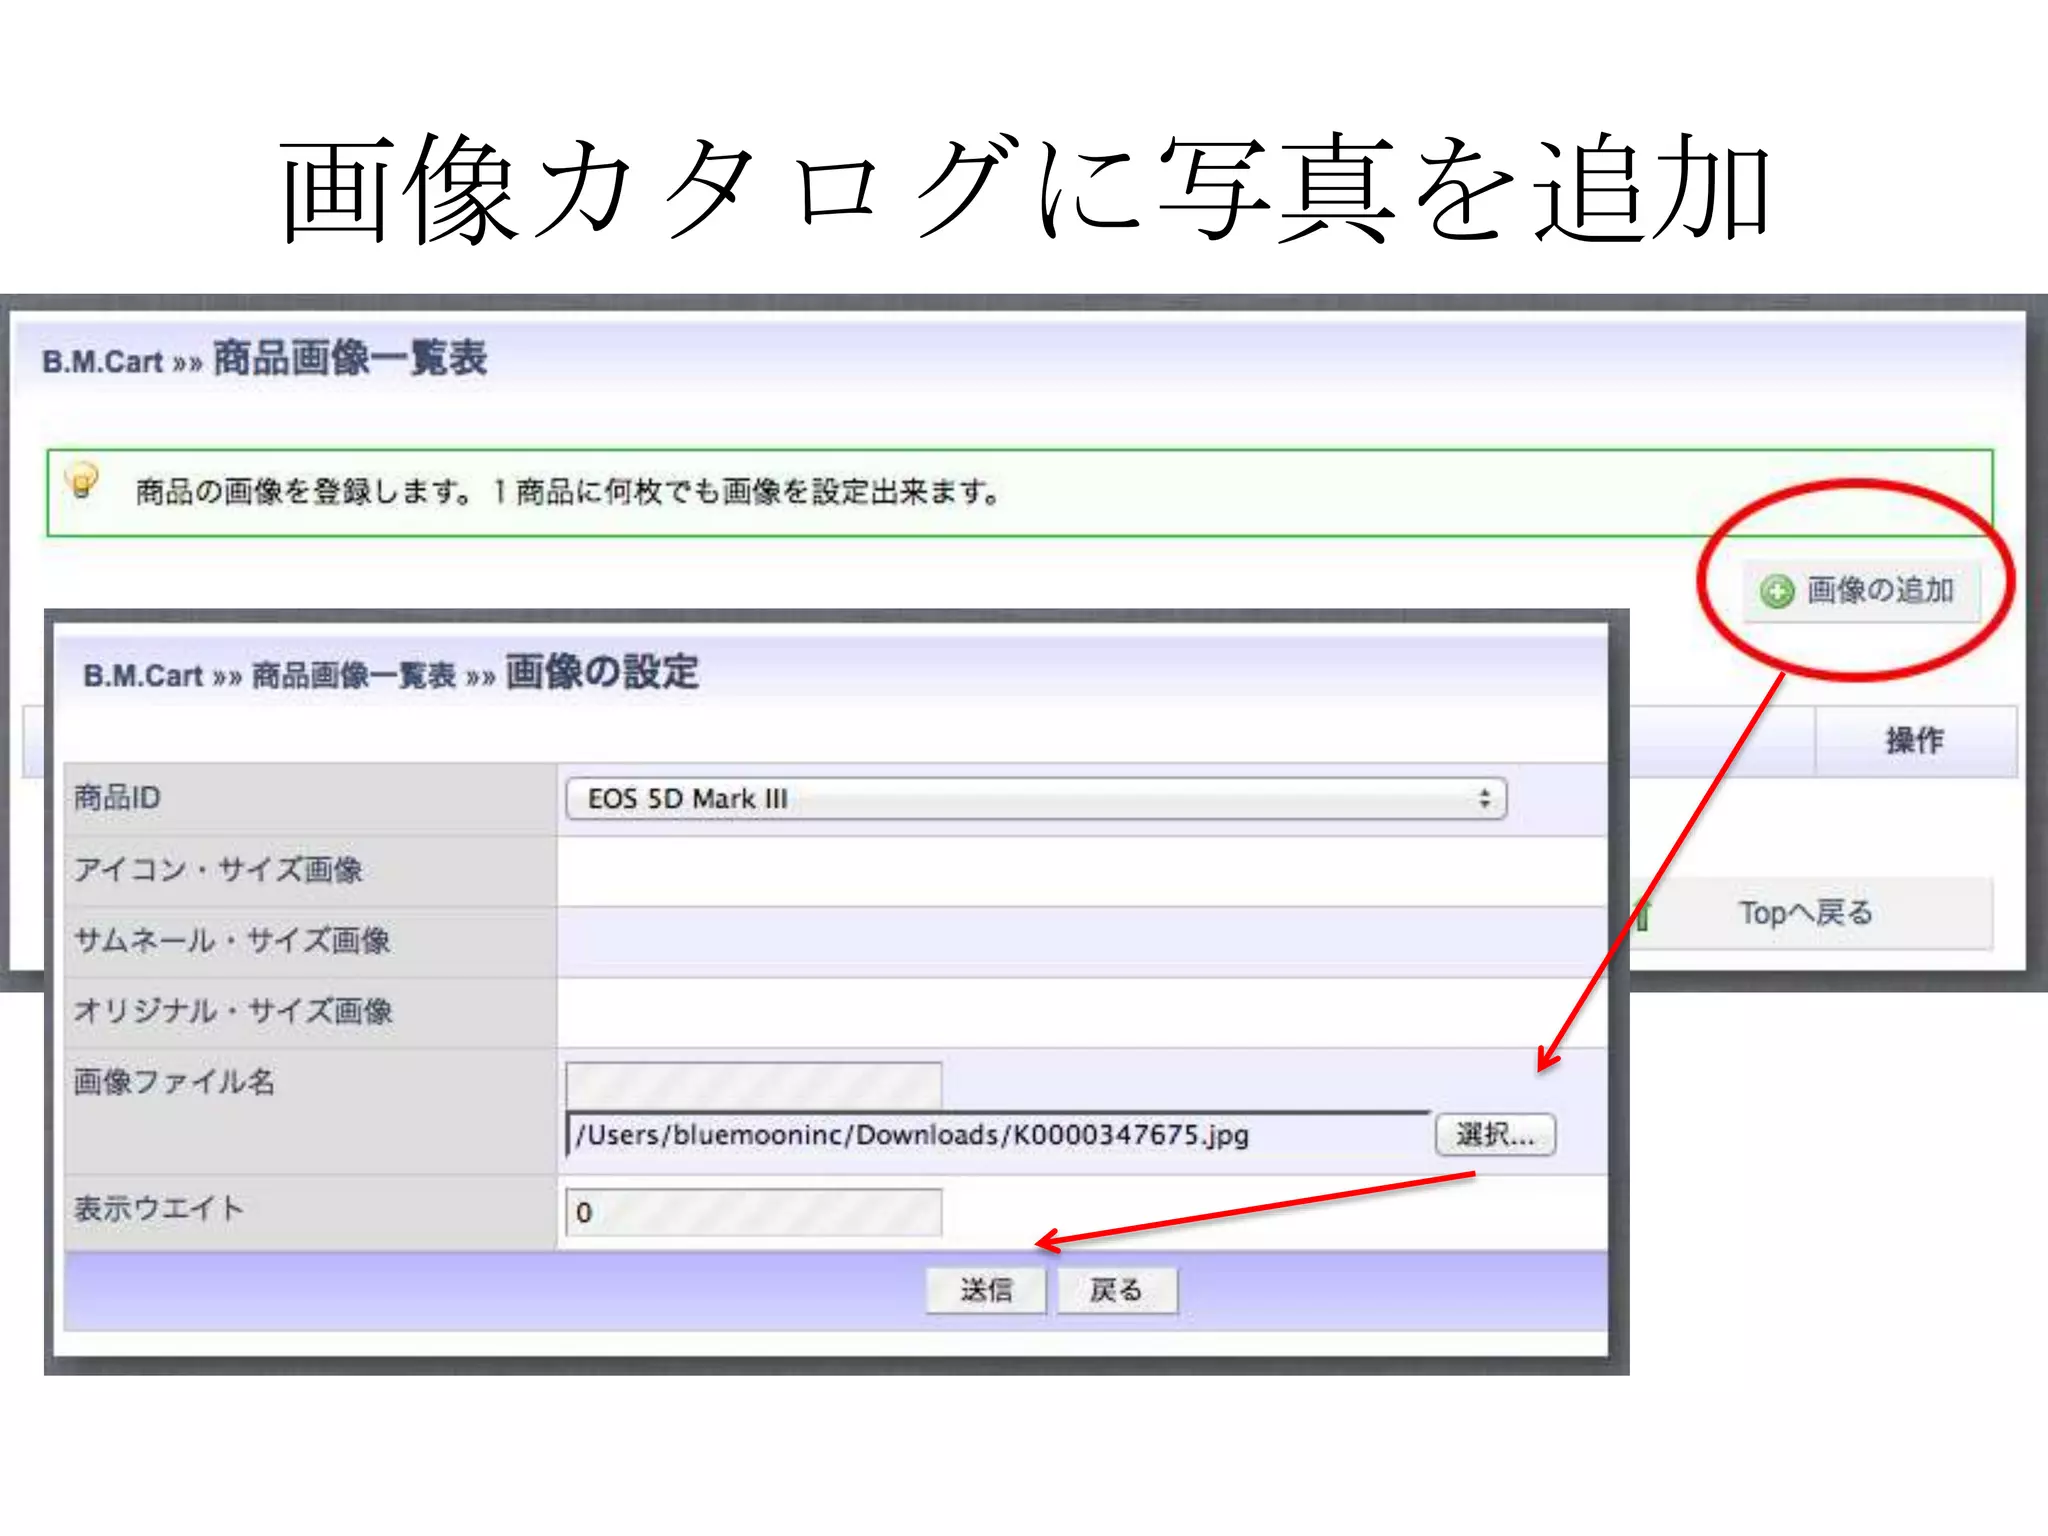Click the file path field with K0000347675.jpg
This screenshot has width=2048, height=1536.
[999, 1135]
